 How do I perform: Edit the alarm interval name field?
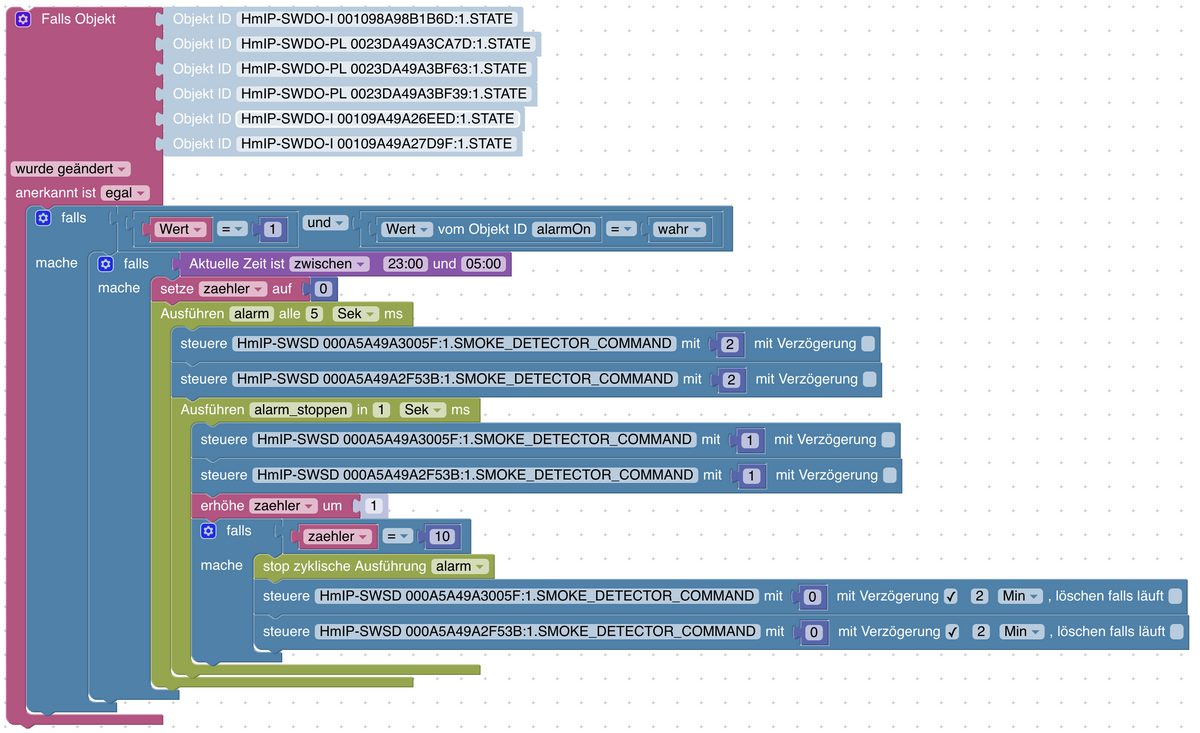click(252, 314)
